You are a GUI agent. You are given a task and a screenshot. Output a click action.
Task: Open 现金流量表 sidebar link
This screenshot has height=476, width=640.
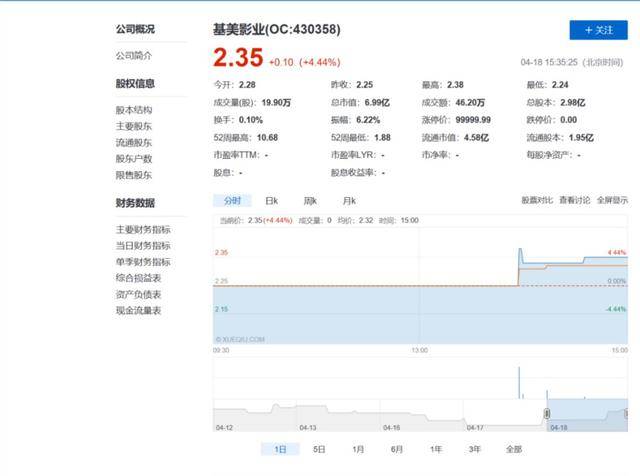pos(138,310)
